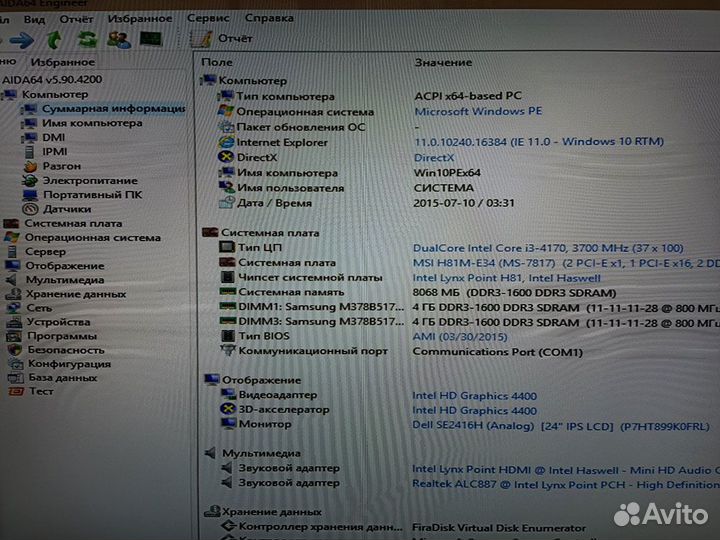Screen dimensions: 720x540
Task: Click the Мультимедиа speaker sidebar icon
Action: coord(11,280)
